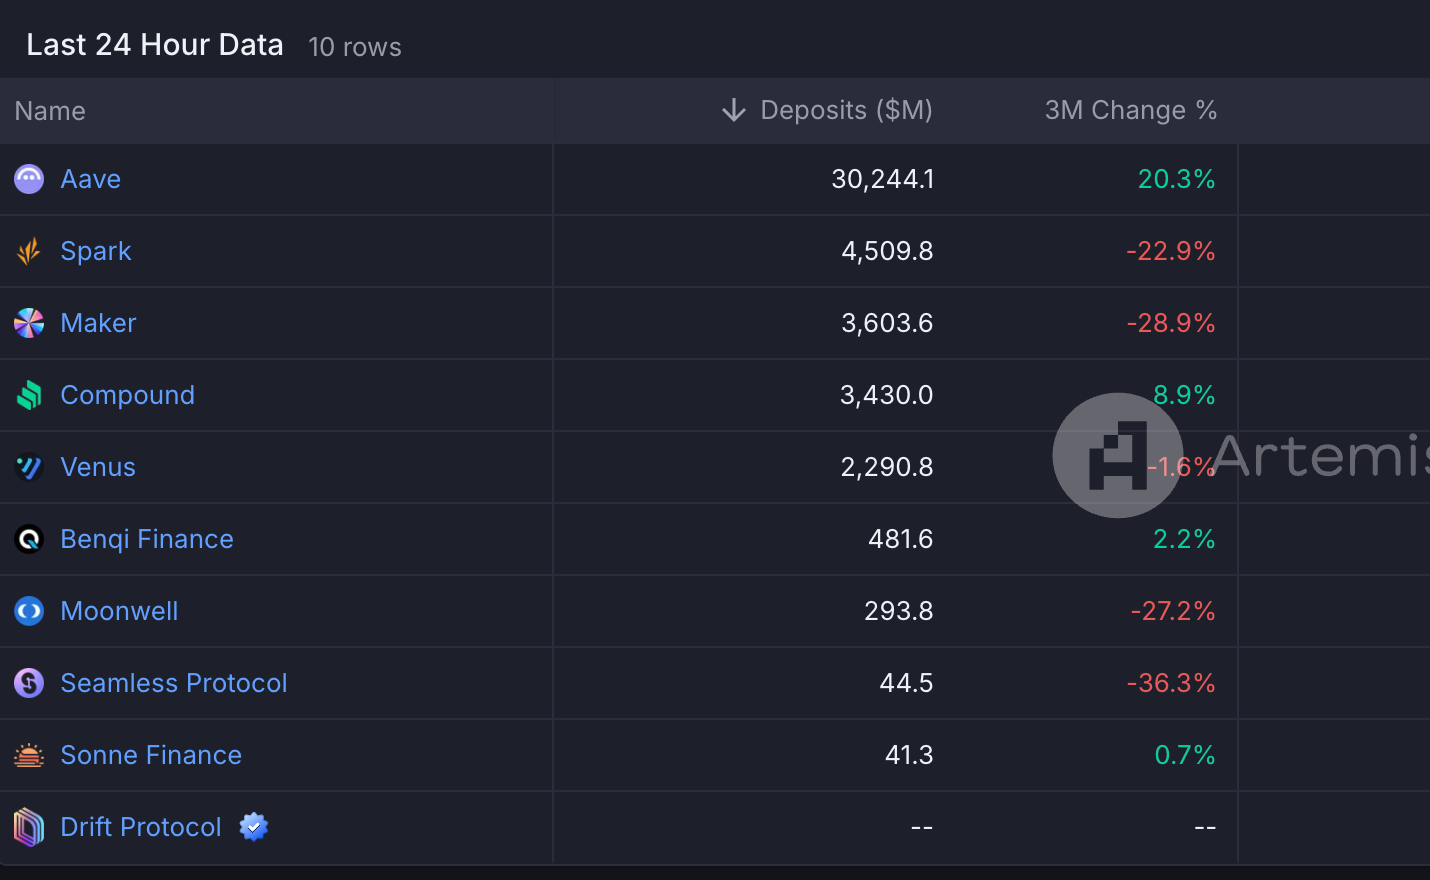Click the green Compound logo icon
The width and height of the screenshot is (1430, 880).
(29, 395)
